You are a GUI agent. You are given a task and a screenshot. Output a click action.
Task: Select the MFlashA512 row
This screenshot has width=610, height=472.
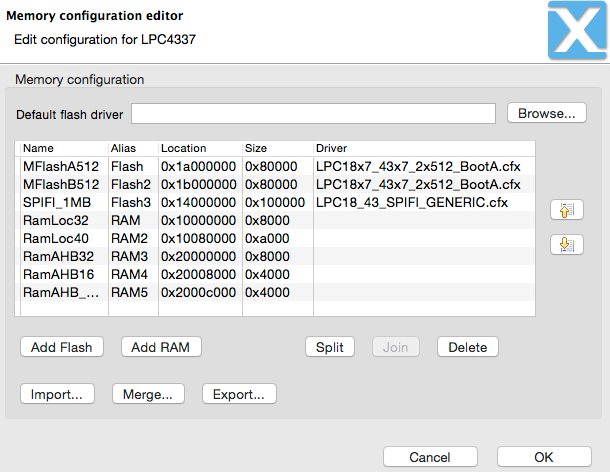coord(60,166)
